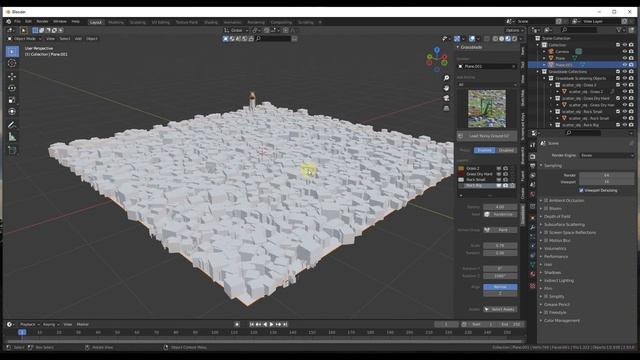Click the viewport pan hand icon
This screenshot has width=640, height=360.
(446, 88)
